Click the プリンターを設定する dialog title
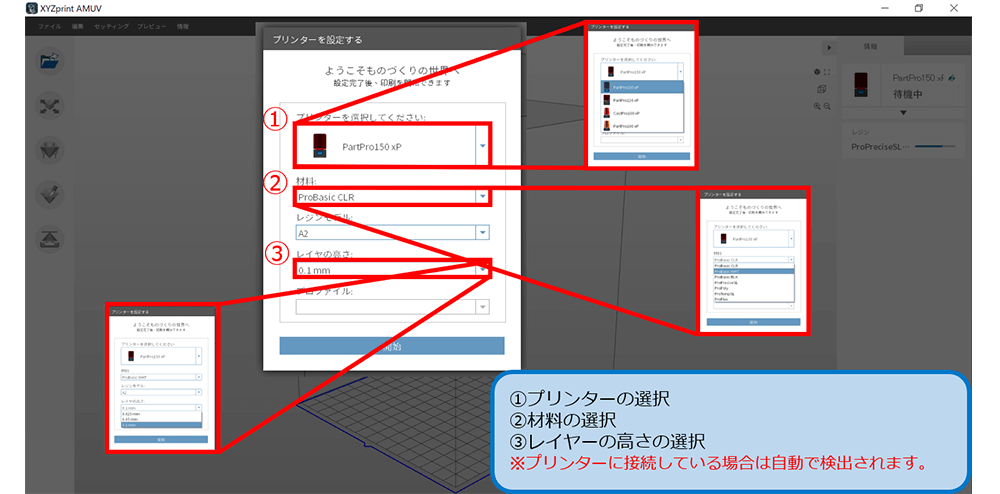This screenshot has width=1000, height=494. 317,40
